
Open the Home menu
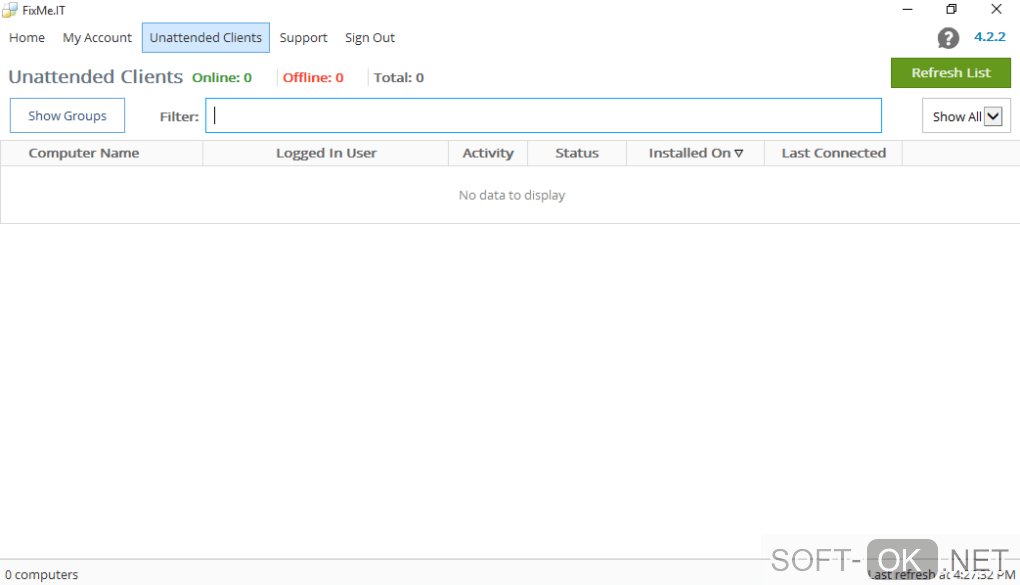tap(27, 38)
